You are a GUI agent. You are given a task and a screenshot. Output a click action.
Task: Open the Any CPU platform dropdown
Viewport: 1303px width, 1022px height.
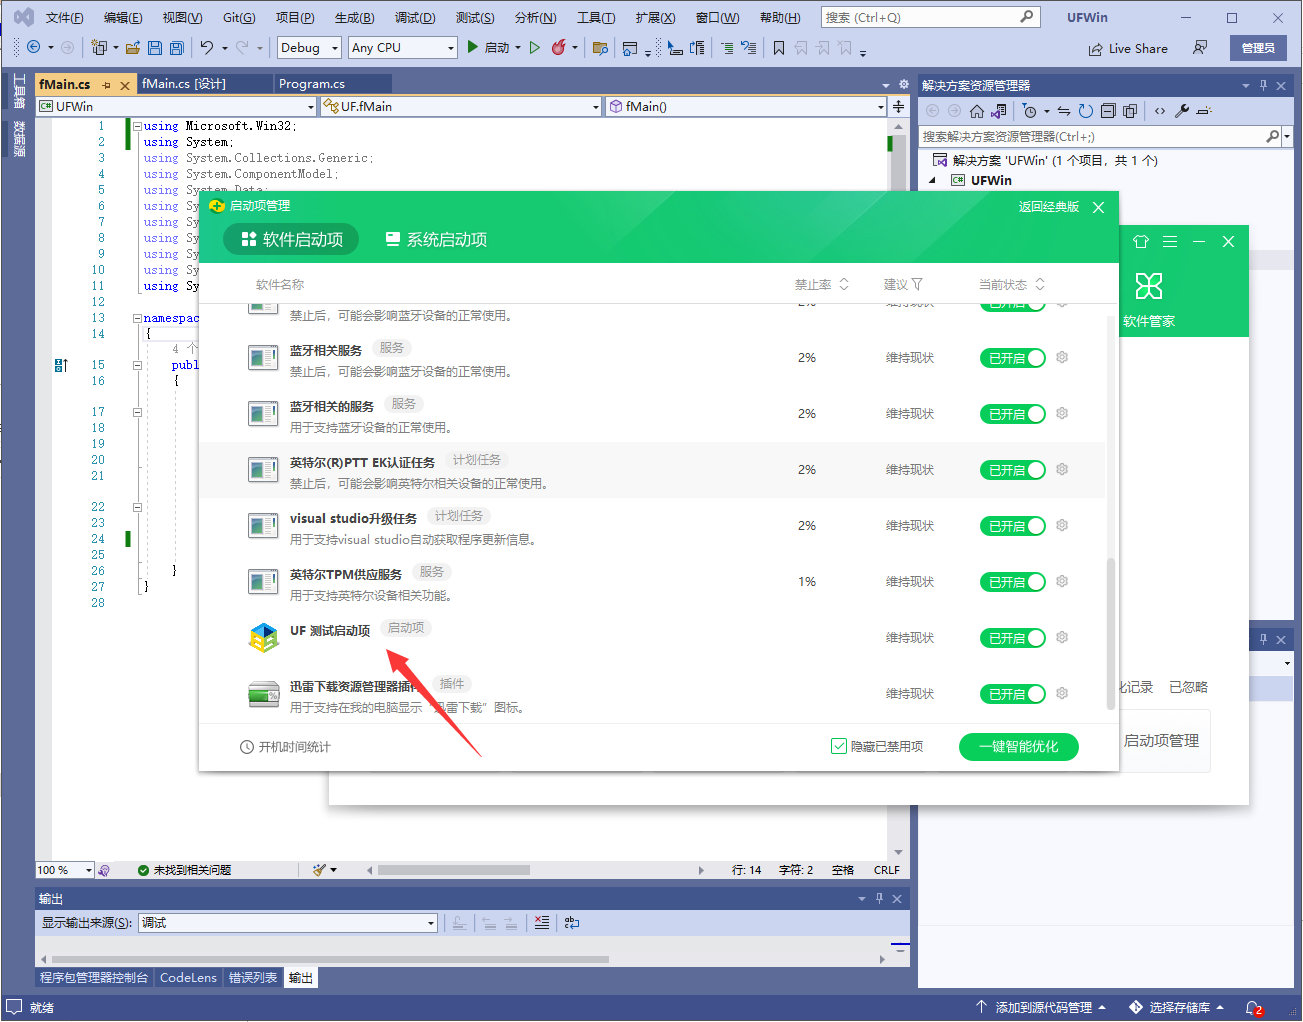click(403, 48)
